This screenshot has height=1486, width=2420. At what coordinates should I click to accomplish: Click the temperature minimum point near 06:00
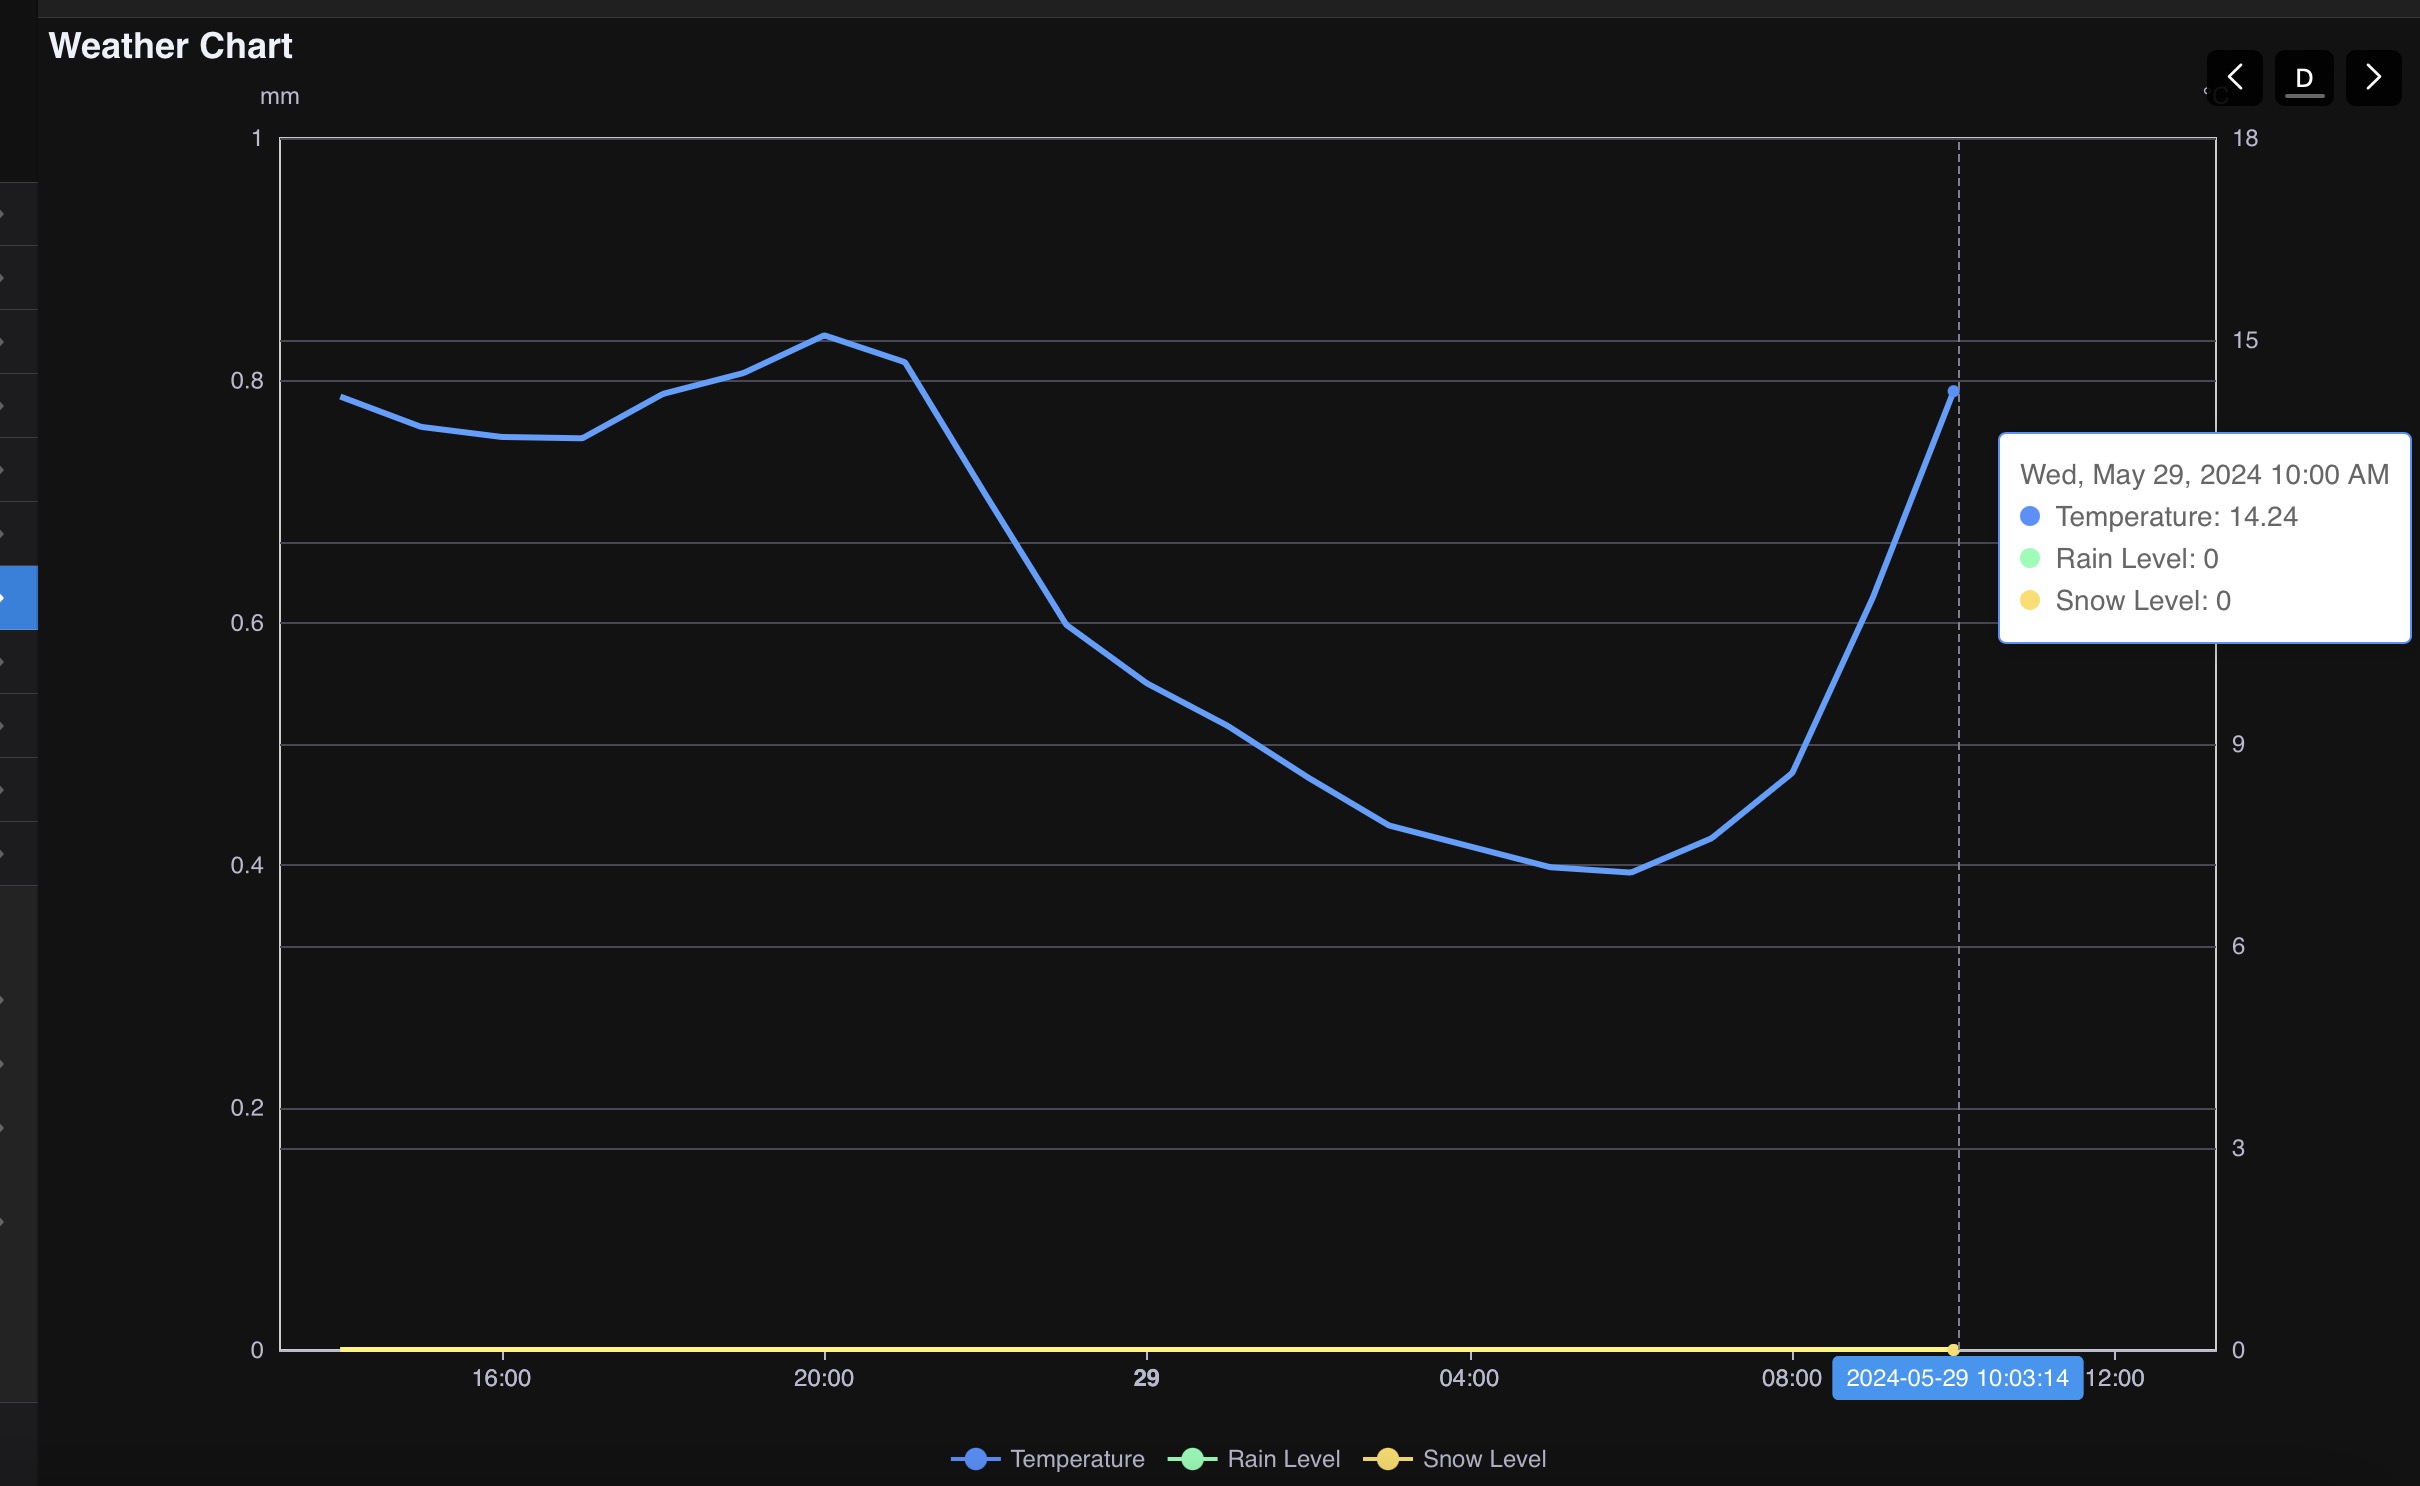1631,872
